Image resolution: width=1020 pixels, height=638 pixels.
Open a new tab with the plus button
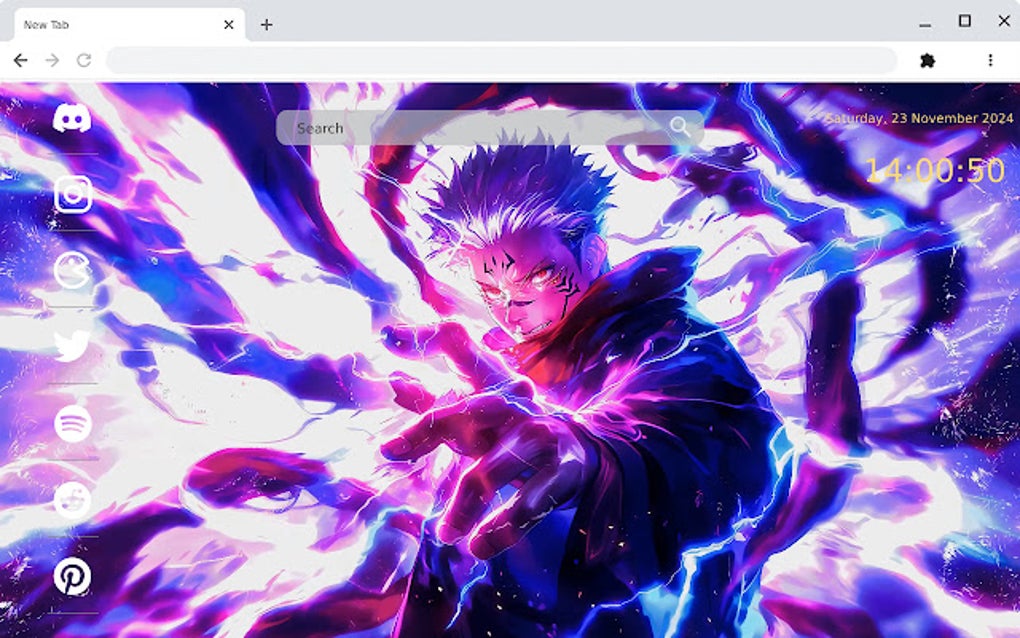pyautogui.click(x=266, y=24)
